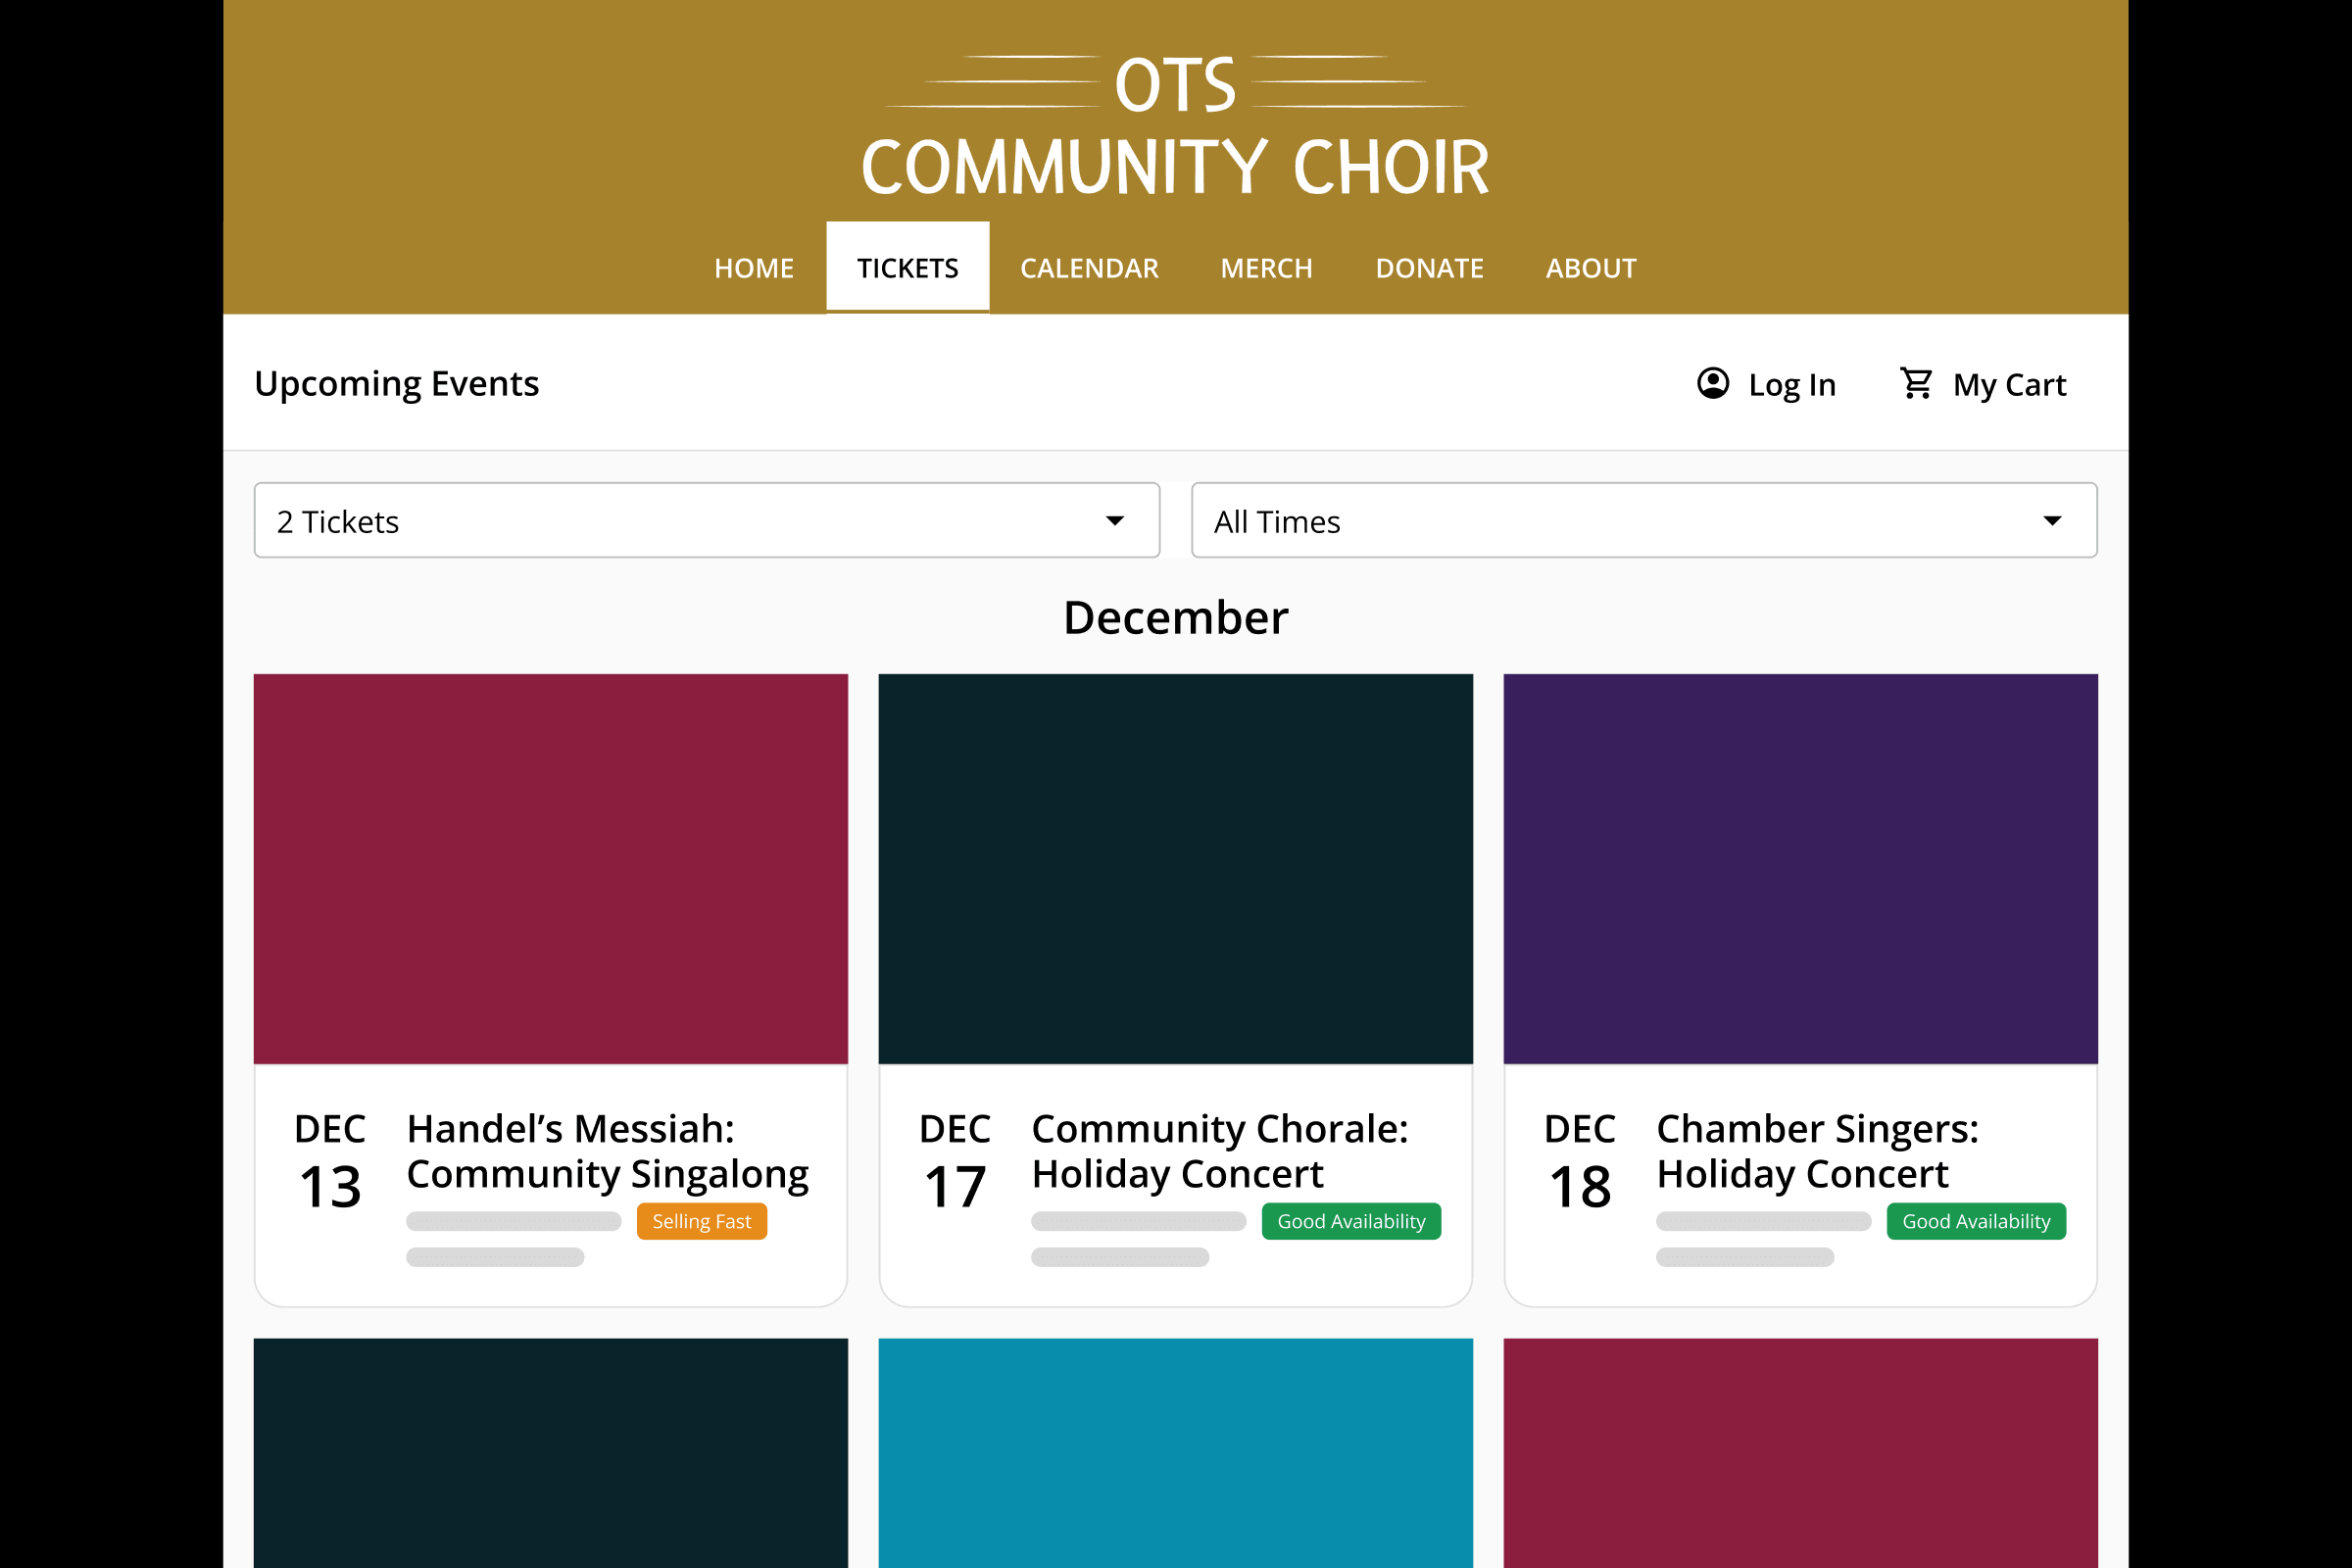Click the shopping cart icon
This screenshot has height=1568, width=2352.
coord(1916,383)
